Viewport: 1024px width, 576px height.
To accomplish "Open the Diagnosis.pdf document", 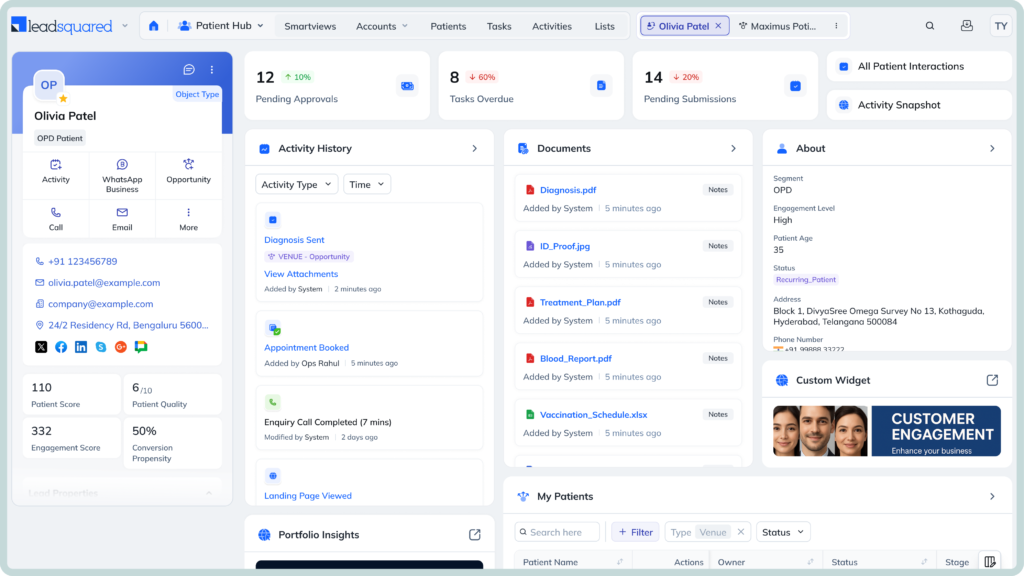I will (x=568, y=189).
